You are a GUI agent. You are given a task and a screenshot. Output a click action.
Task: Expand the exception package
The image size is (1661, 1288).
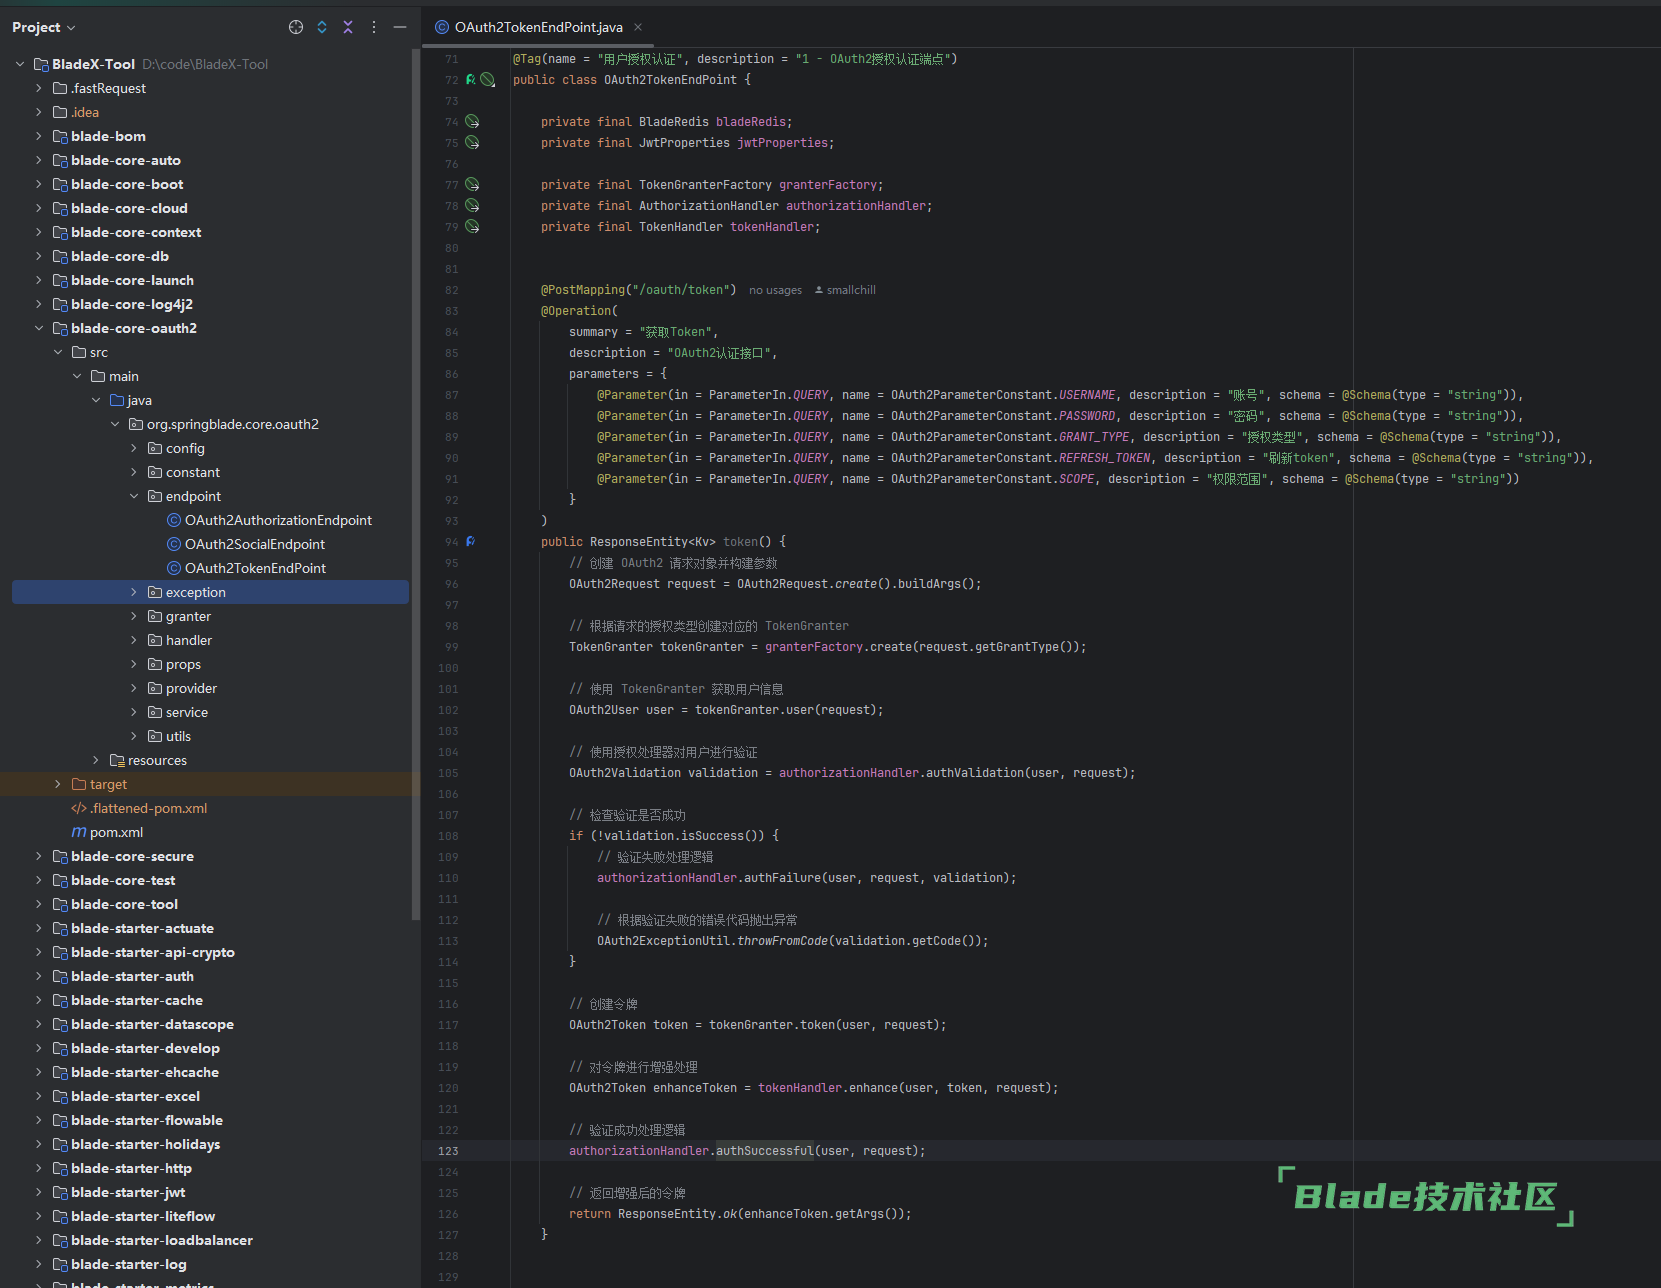134,592
